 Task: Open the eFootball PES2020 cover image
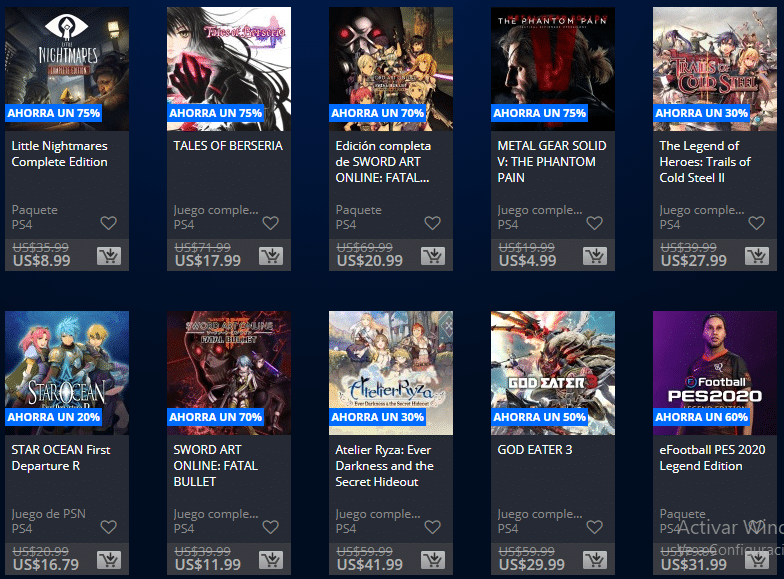[715, 373]
